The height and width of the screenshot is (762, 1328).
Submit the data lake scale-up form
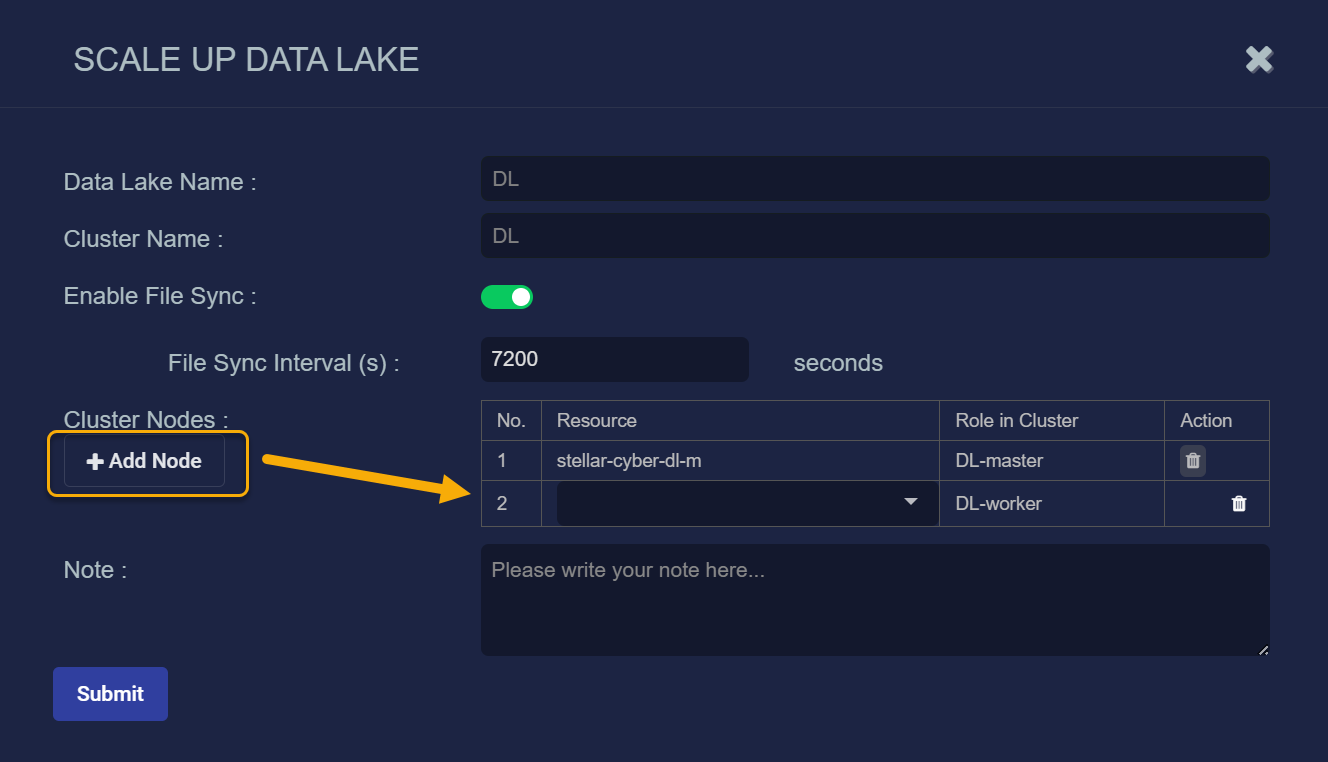110,694
